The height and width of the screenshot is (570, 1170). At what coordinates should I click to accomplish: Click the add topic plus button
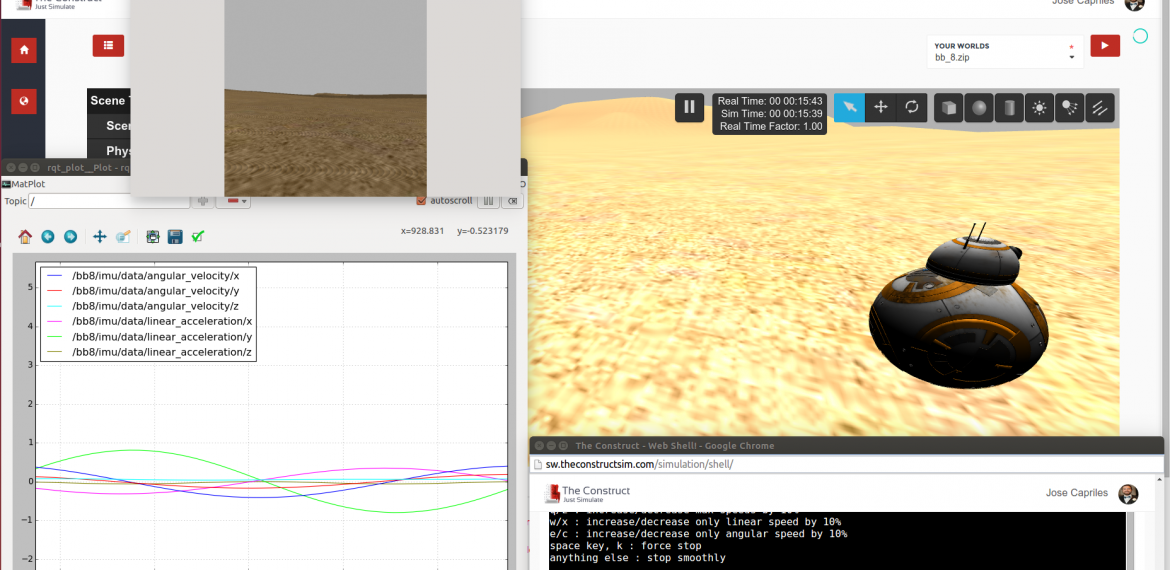point(203,201)
